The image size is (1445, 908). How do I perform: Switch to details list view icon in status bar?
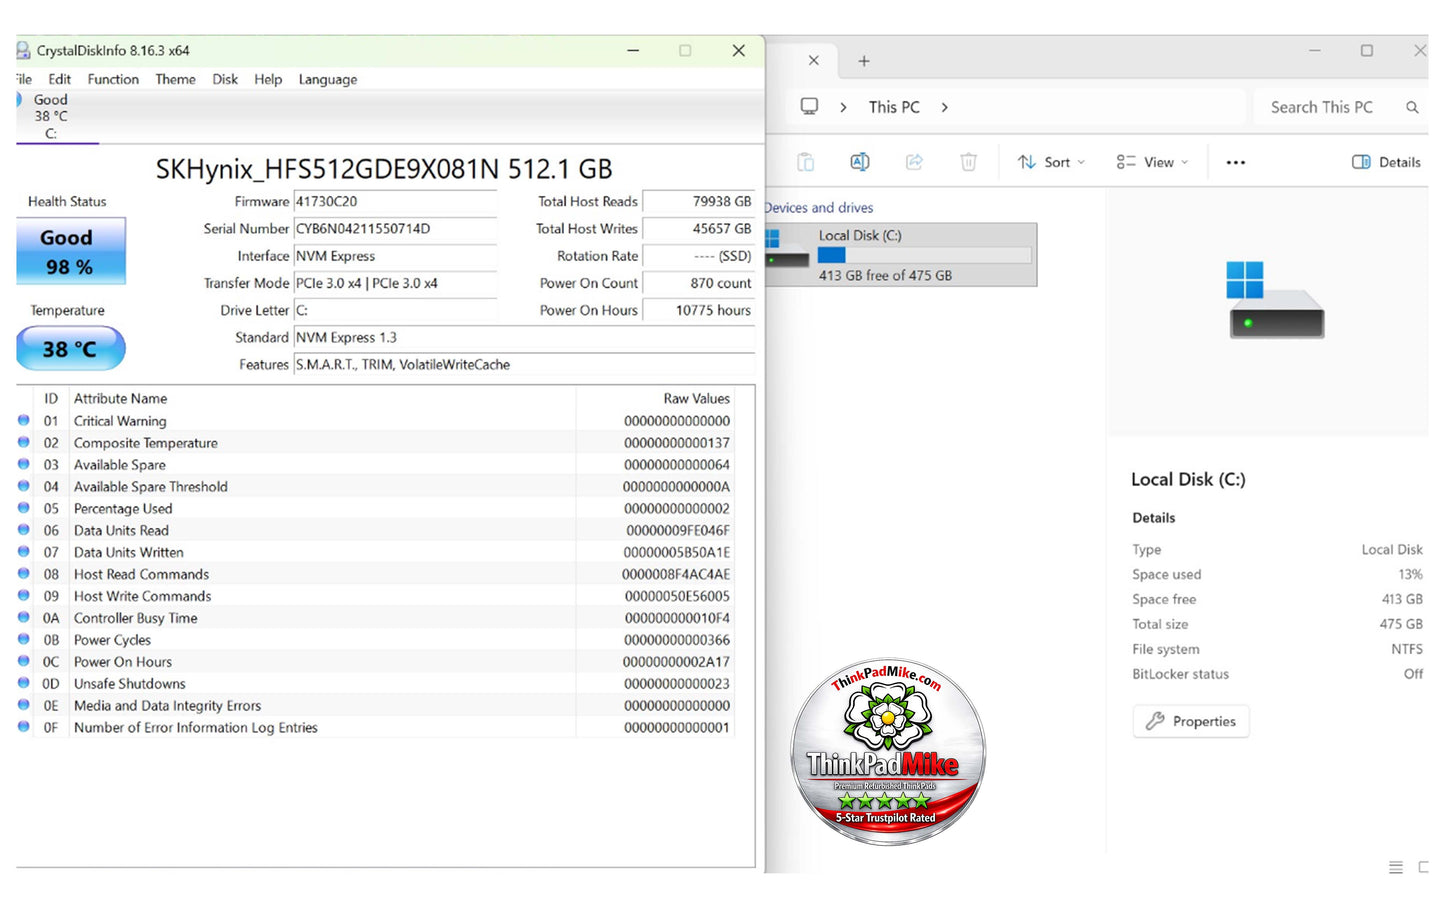coord(1396,867)
